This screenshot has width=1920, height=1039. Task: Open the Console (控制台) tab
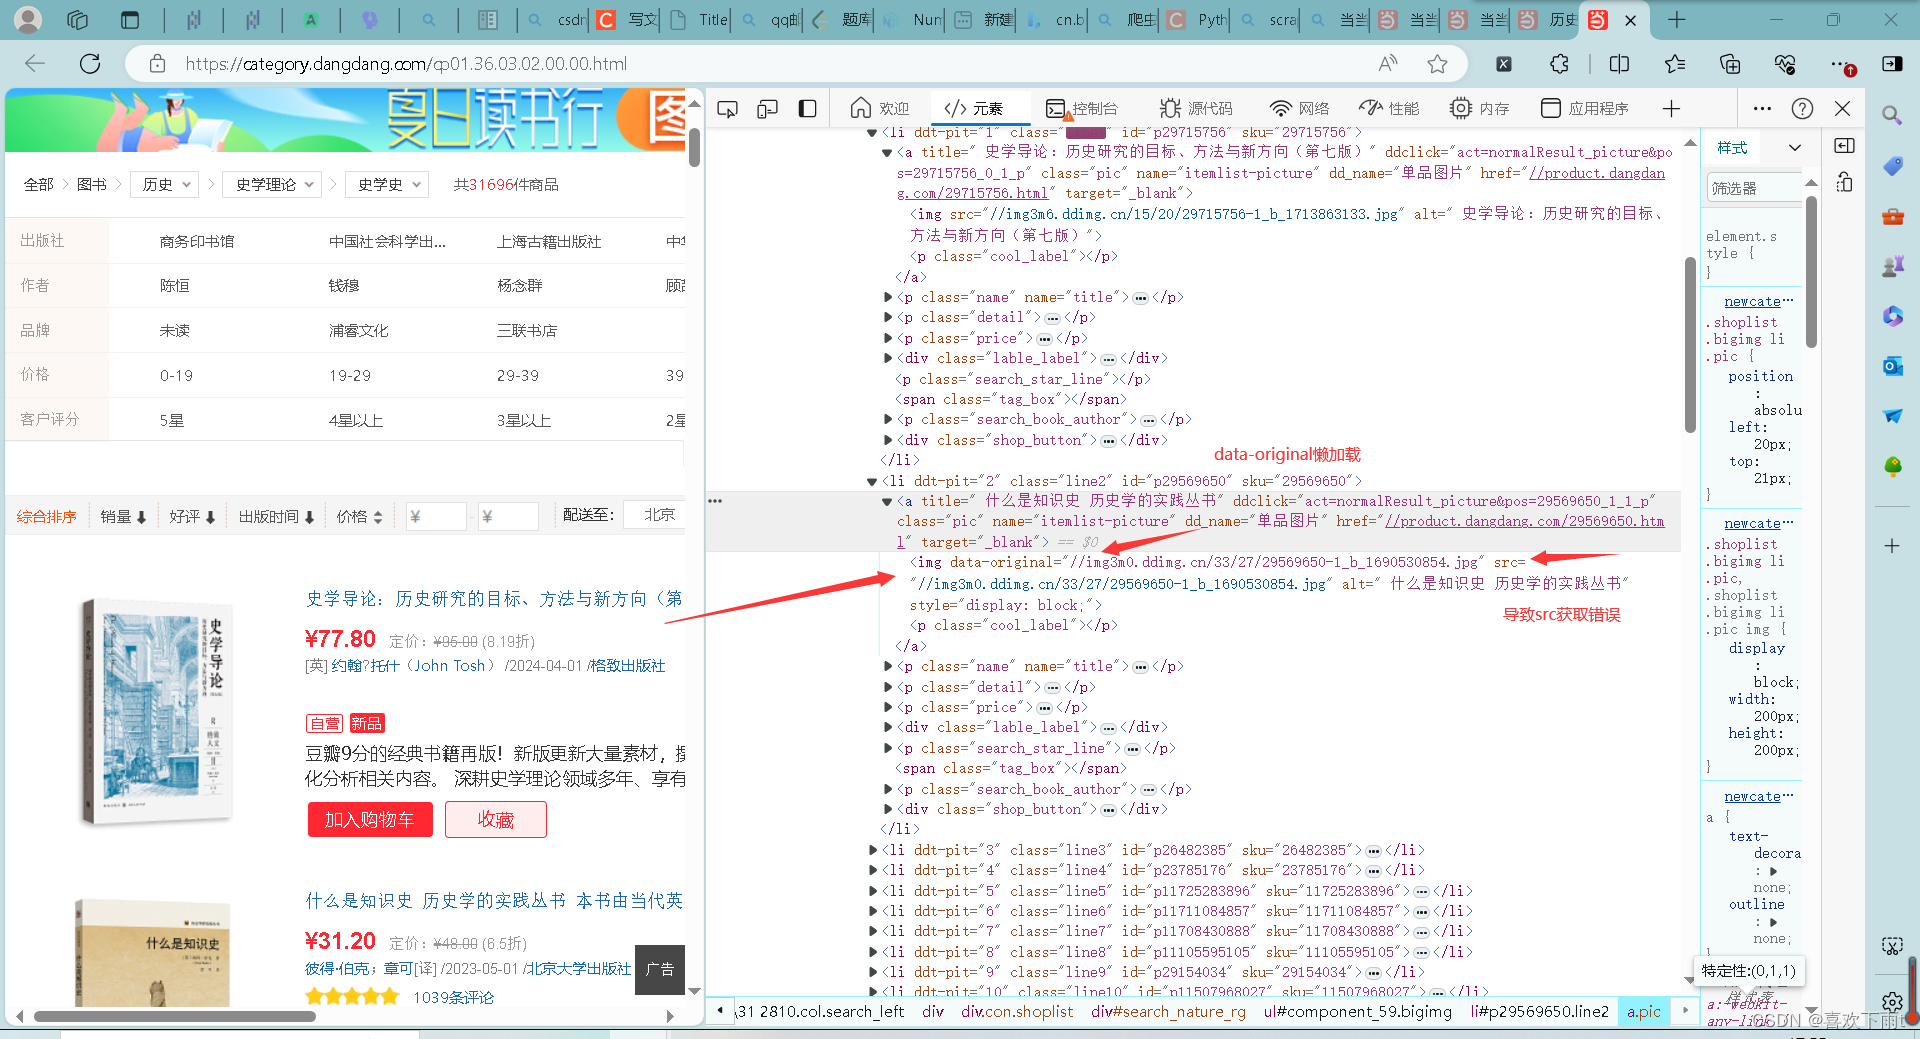pos(1082,109)
